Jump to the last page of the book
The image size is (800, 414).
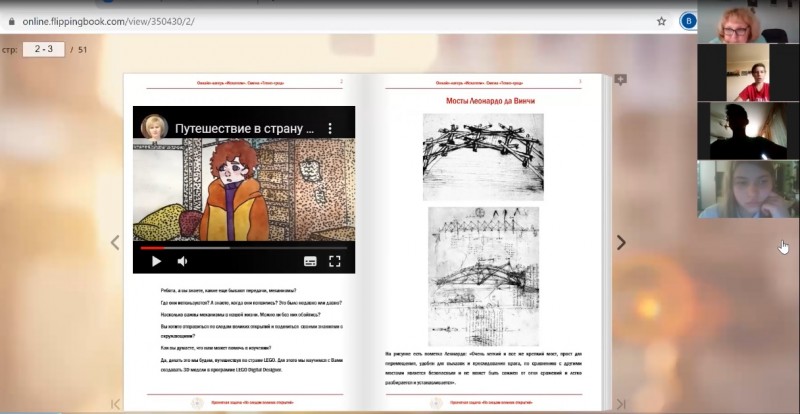coord(620,403)
